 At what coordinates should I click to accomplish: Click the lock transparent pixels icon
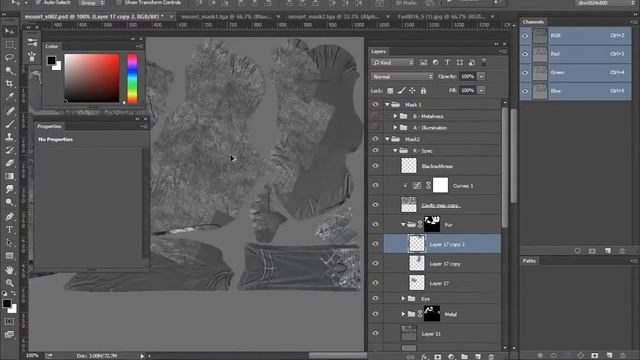tap(390, 91)
